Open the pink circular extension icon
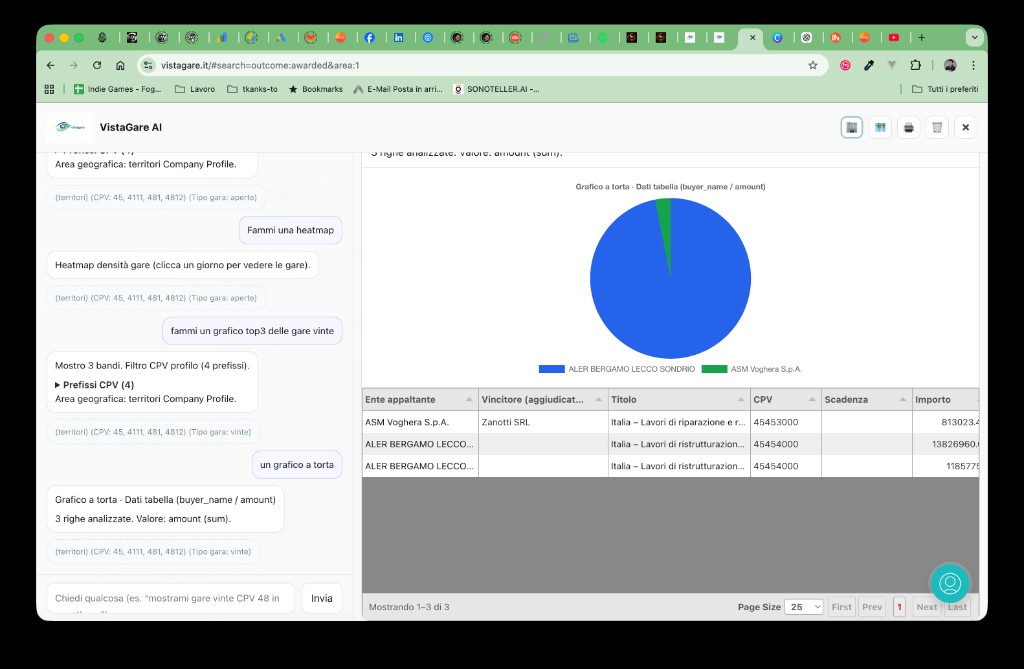 pyautogui.click(x=845, y=65)
